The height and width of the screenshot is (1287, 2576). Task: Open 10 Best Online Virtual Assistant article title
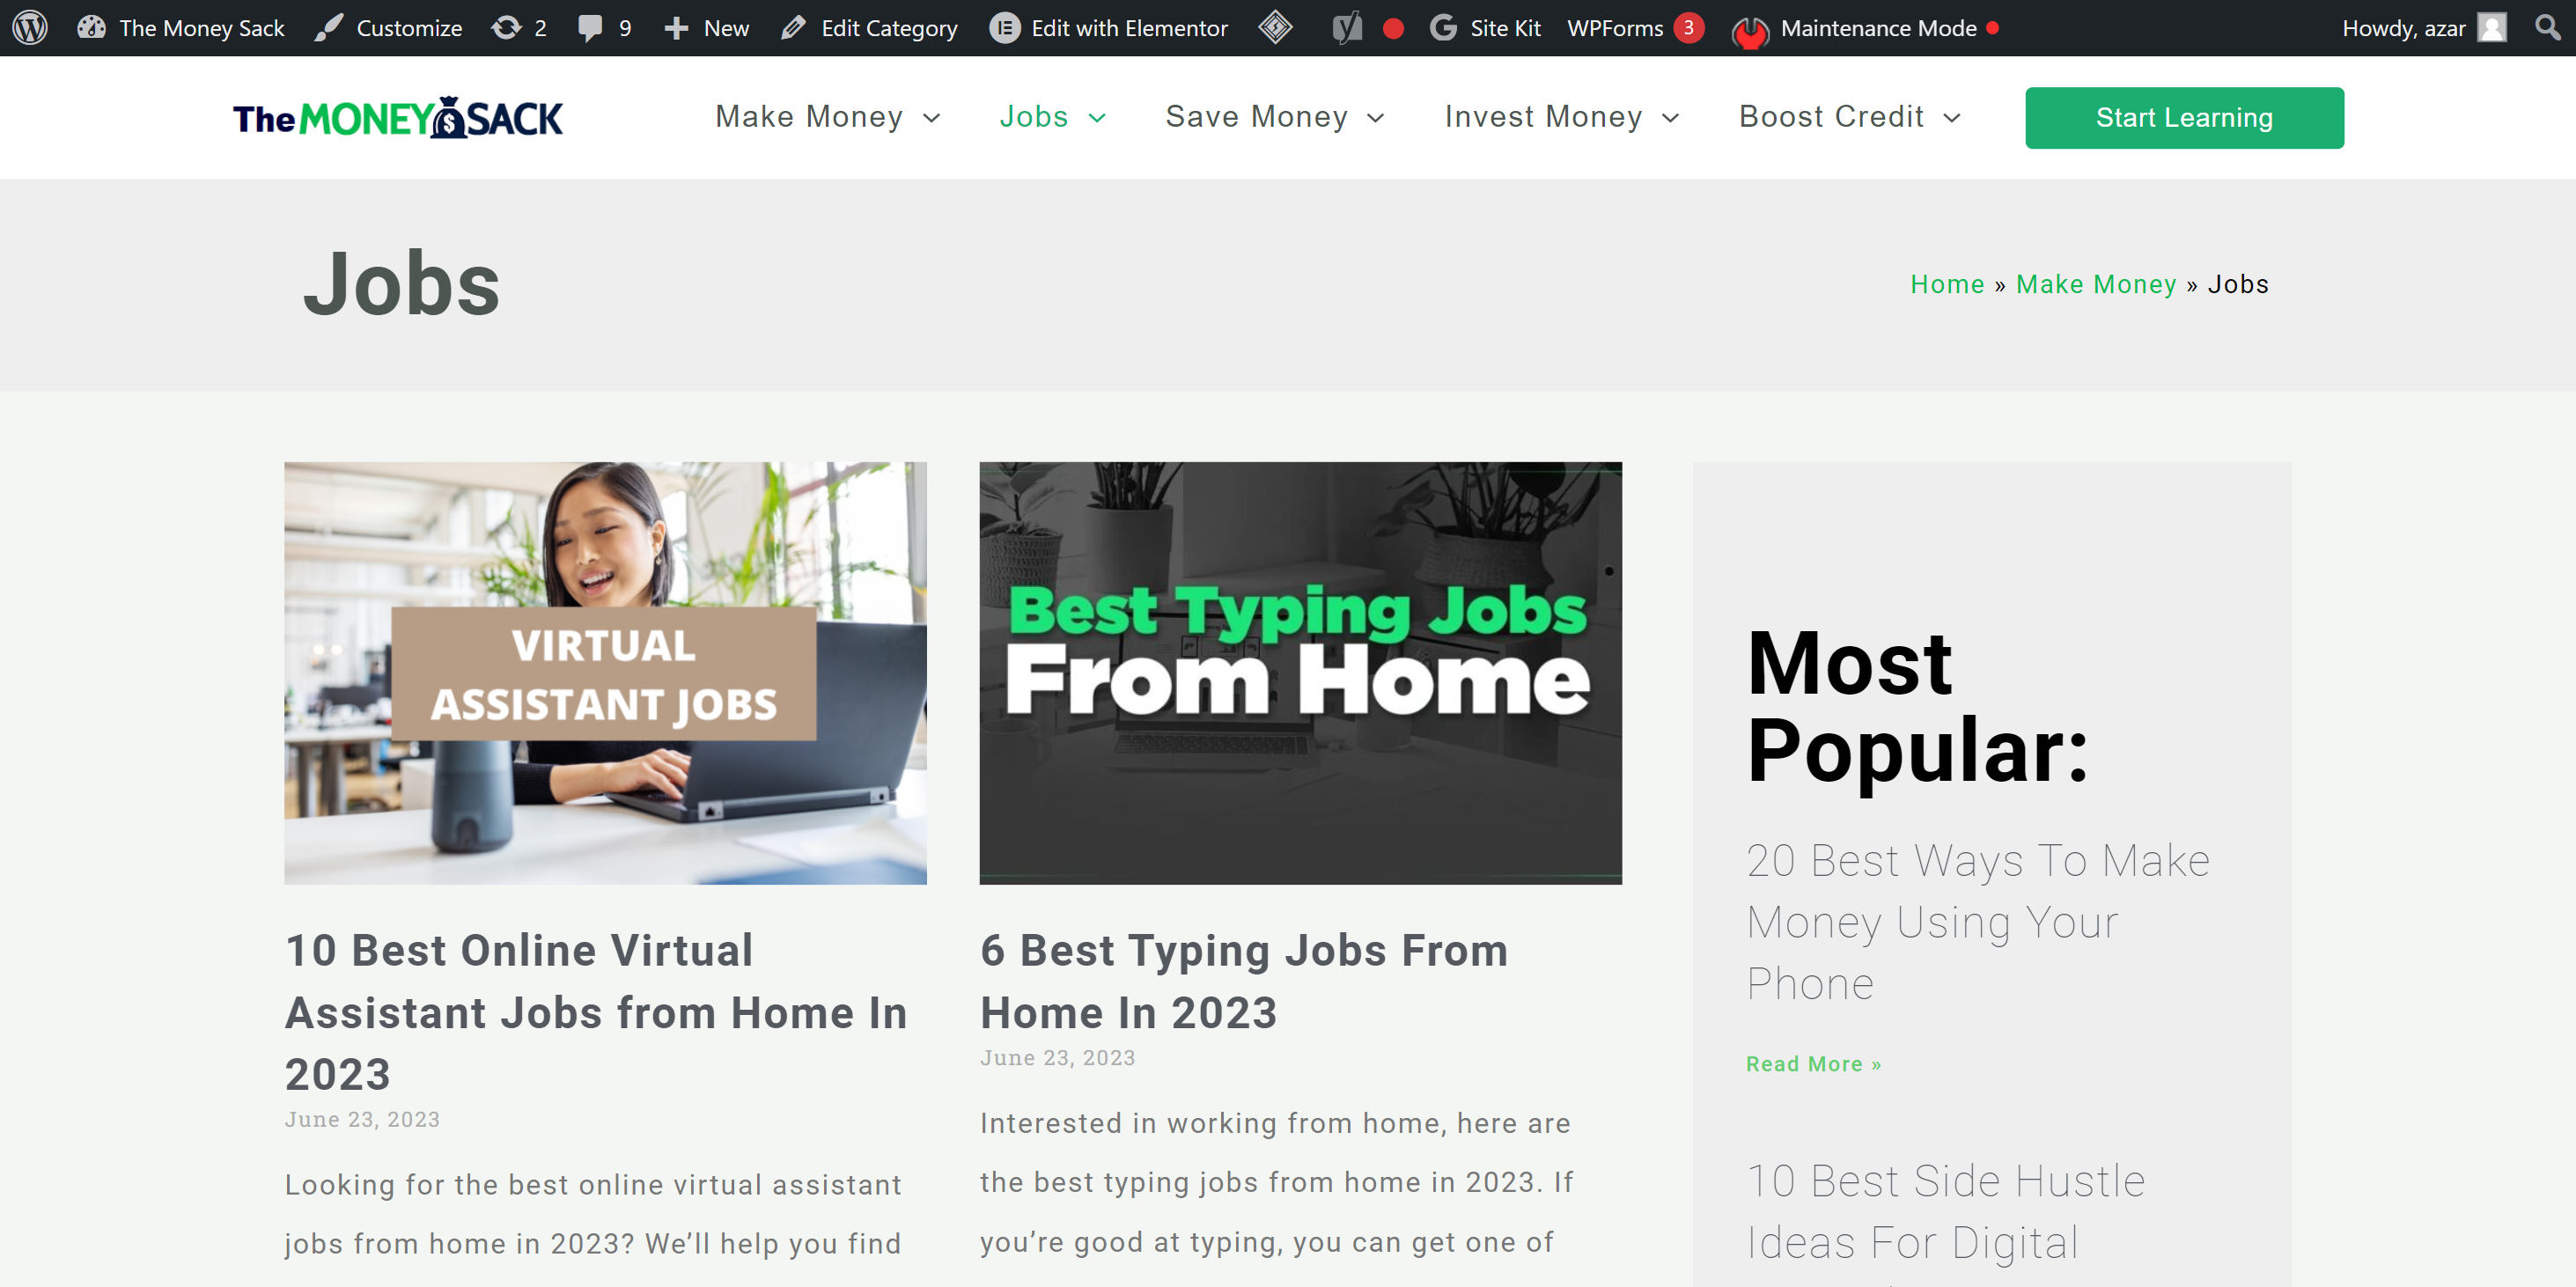pyautogui.click(x=596, y=1011)
